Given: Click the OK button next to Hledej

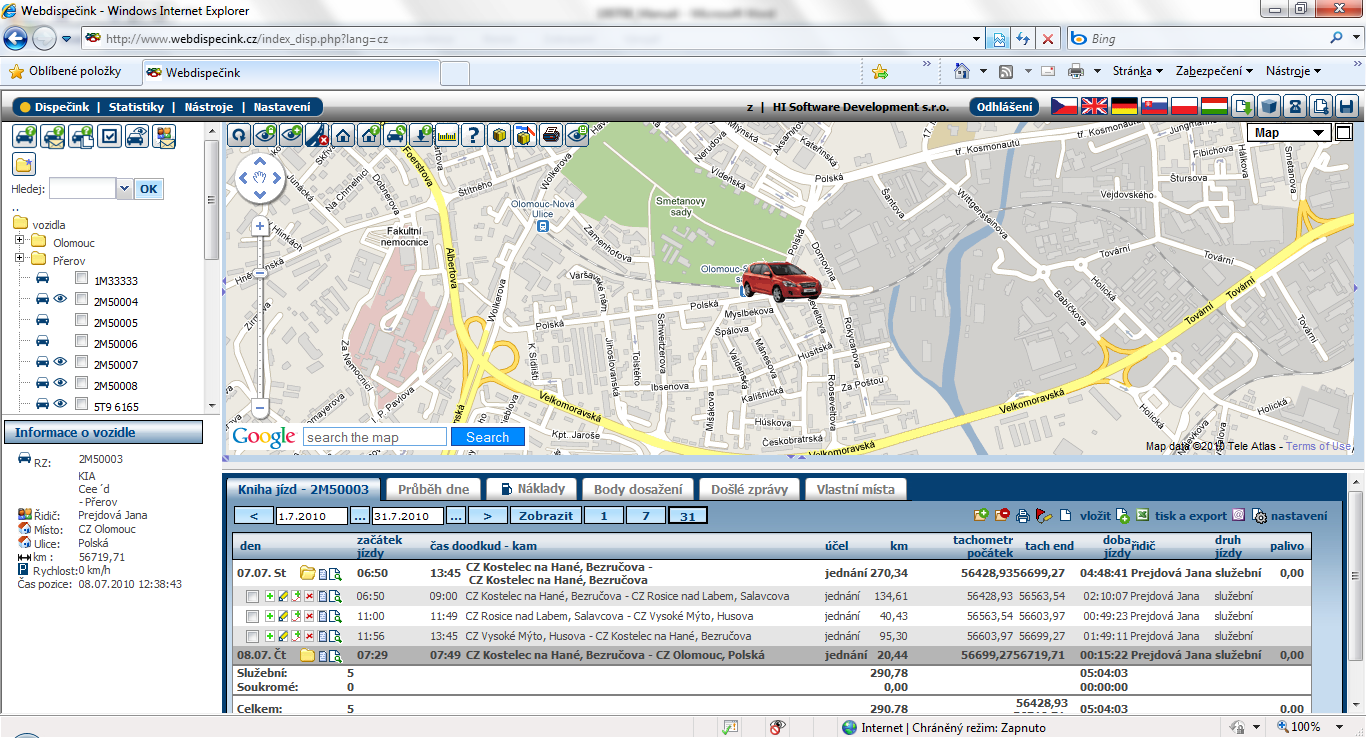Looking at the screenshot, I should click(148, 189).
